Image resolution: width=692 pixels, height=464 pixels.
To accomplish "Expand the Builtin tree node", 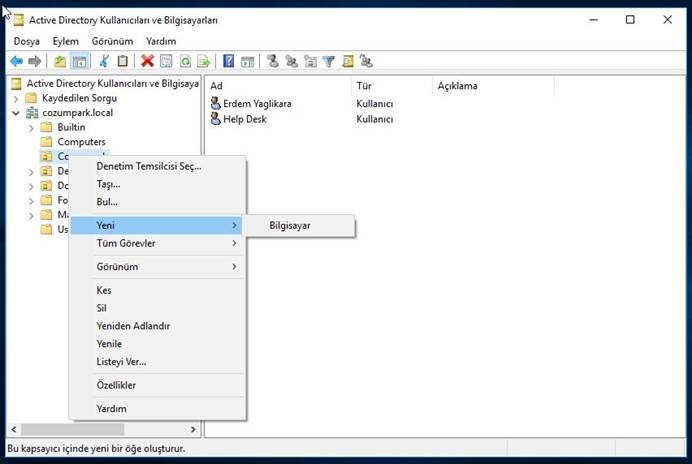I will [31, 128].
